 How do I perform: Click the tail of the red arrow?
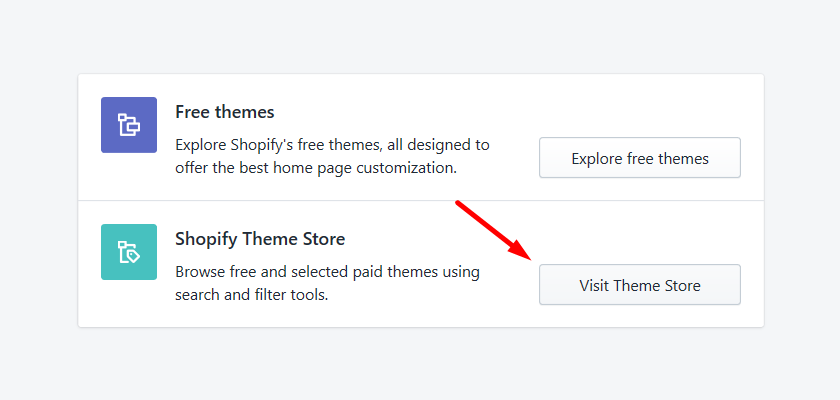459,203
